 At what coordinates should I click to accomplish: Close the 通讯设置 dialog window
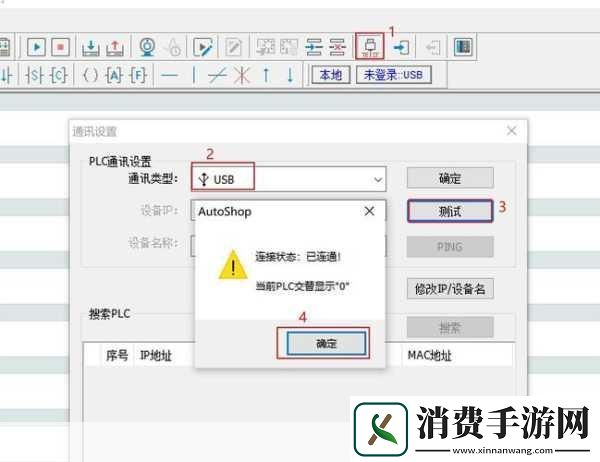tap(512, 131)
